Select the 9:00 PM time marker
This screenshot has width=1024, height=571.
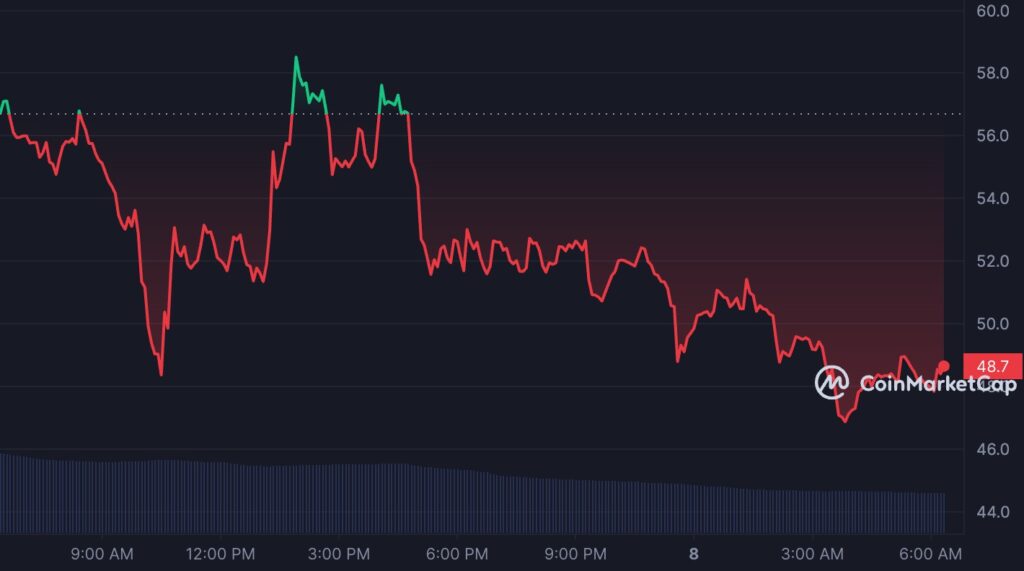[576, 553]
